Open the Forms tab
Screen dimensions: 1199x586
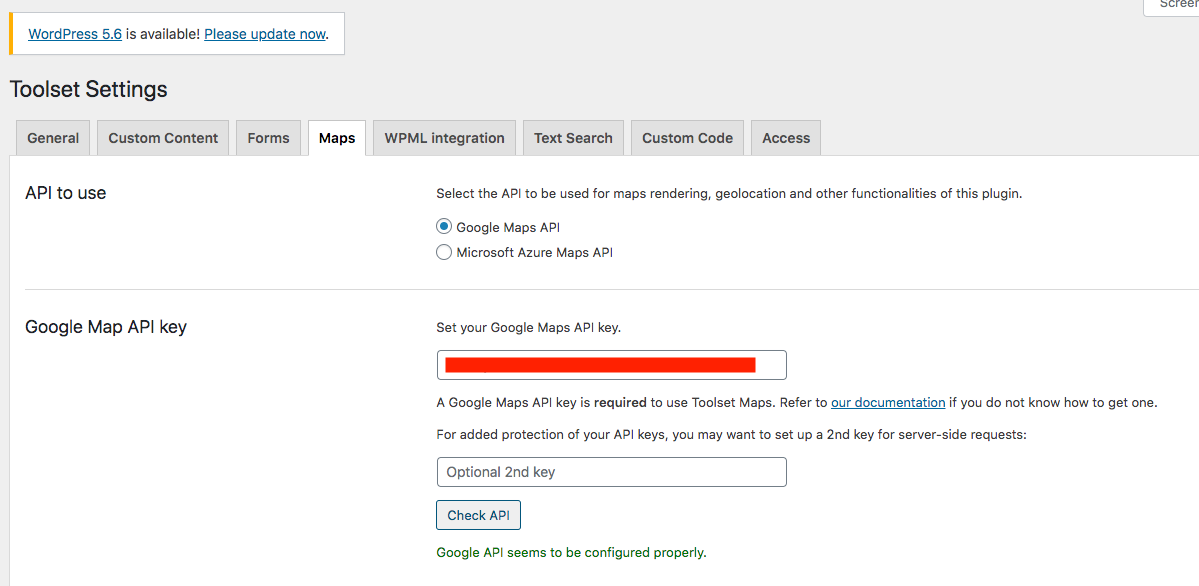[x=268, y=138]
